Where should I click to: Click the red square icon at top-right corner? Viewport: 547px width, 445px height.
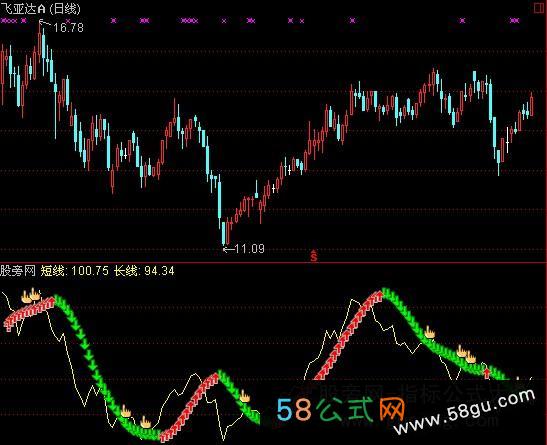[x=540, y=8]
